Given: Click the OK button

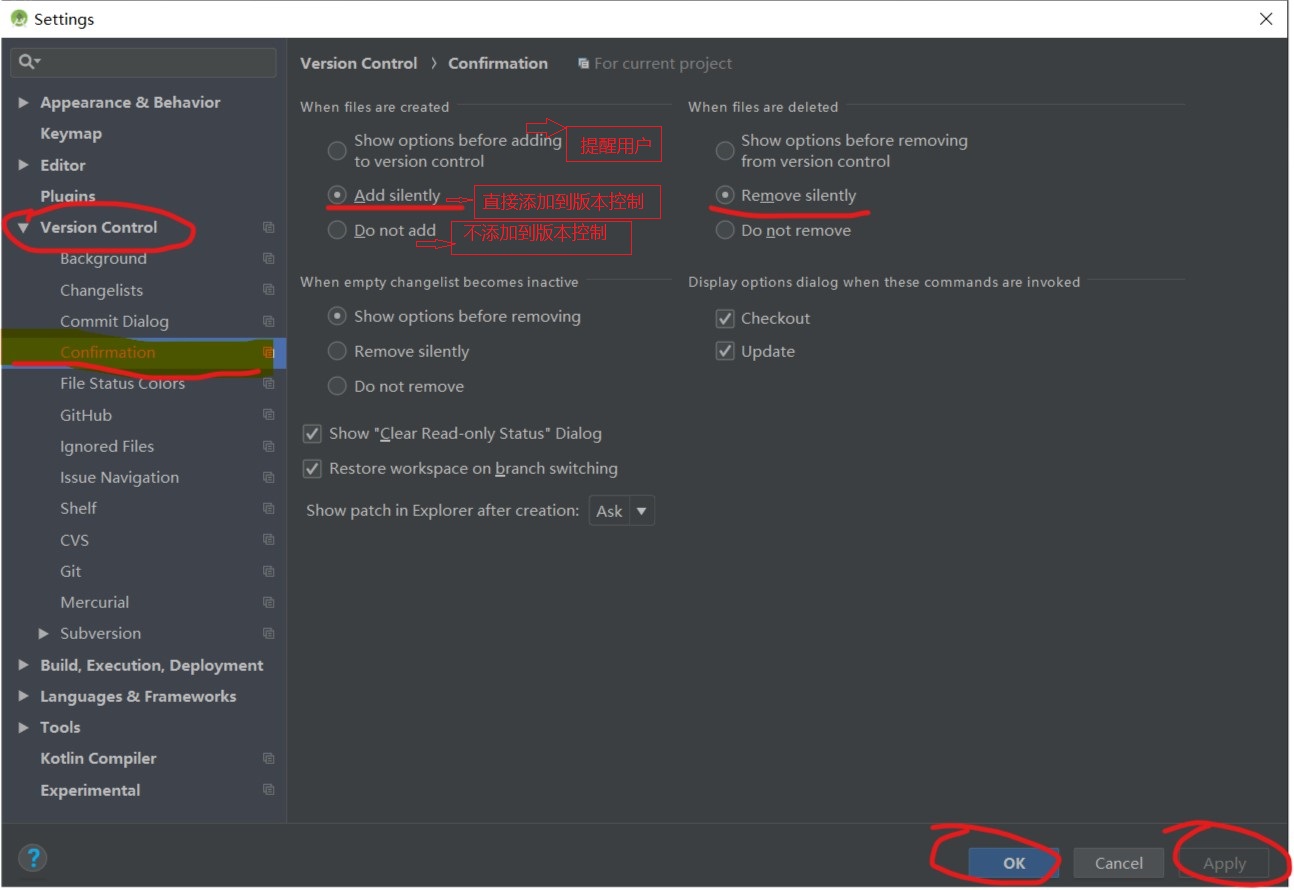Looking at the screenshot, I should coord(1014,863).
